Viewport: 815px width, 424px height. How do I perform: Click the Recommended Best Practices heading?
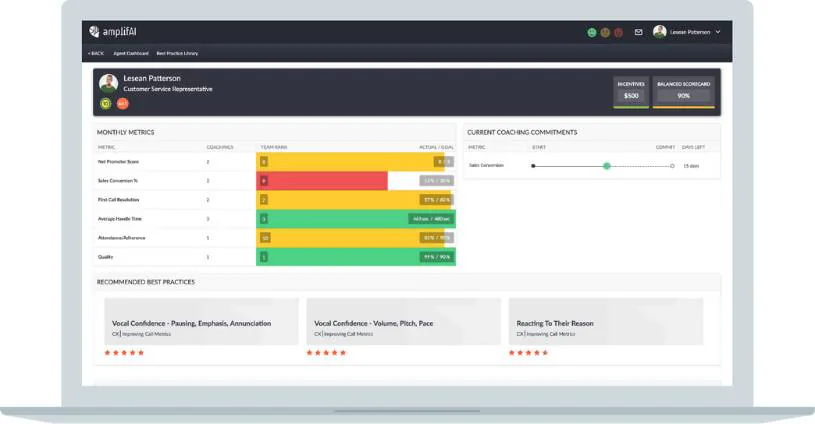click(146, 282)
